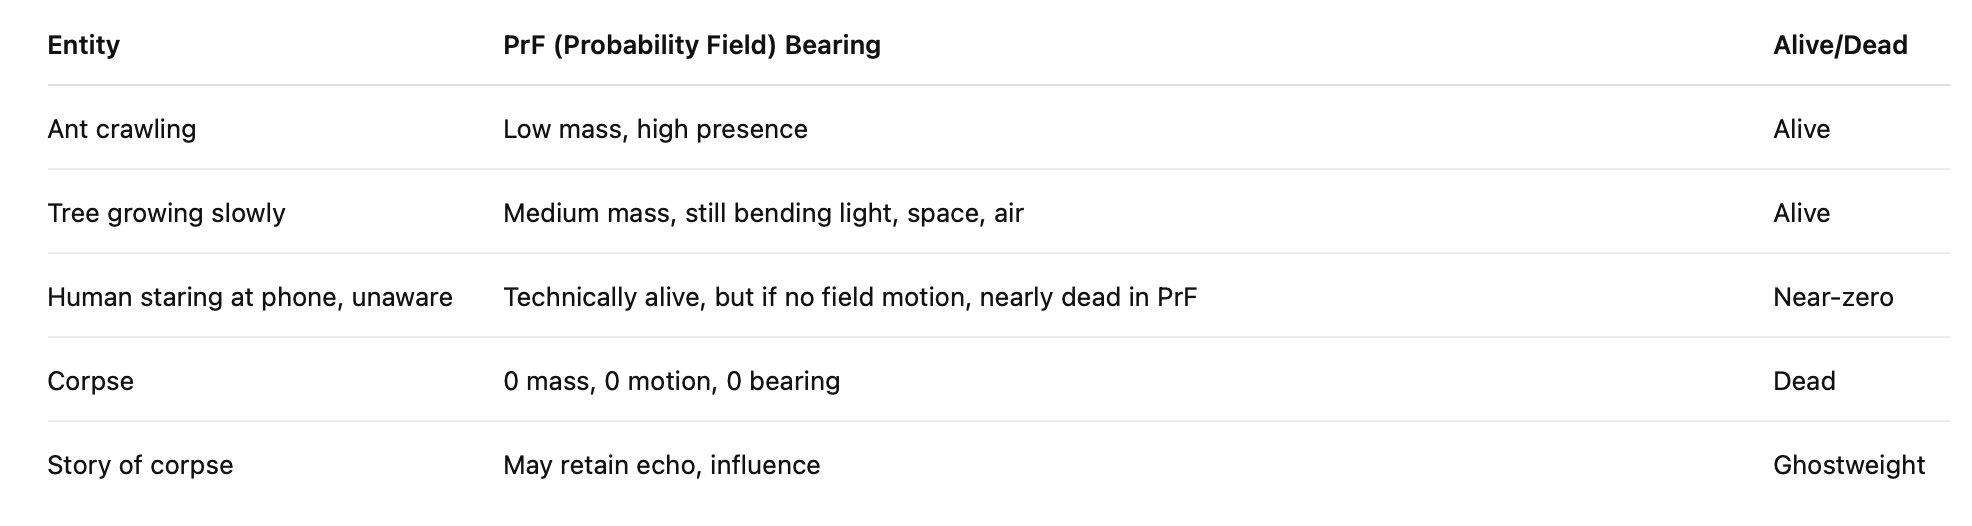Image resolution: width=1972 pixels, height=526 pixels.
Task: Click 'Low mass, high presence' cell
Action: [654, 129]
